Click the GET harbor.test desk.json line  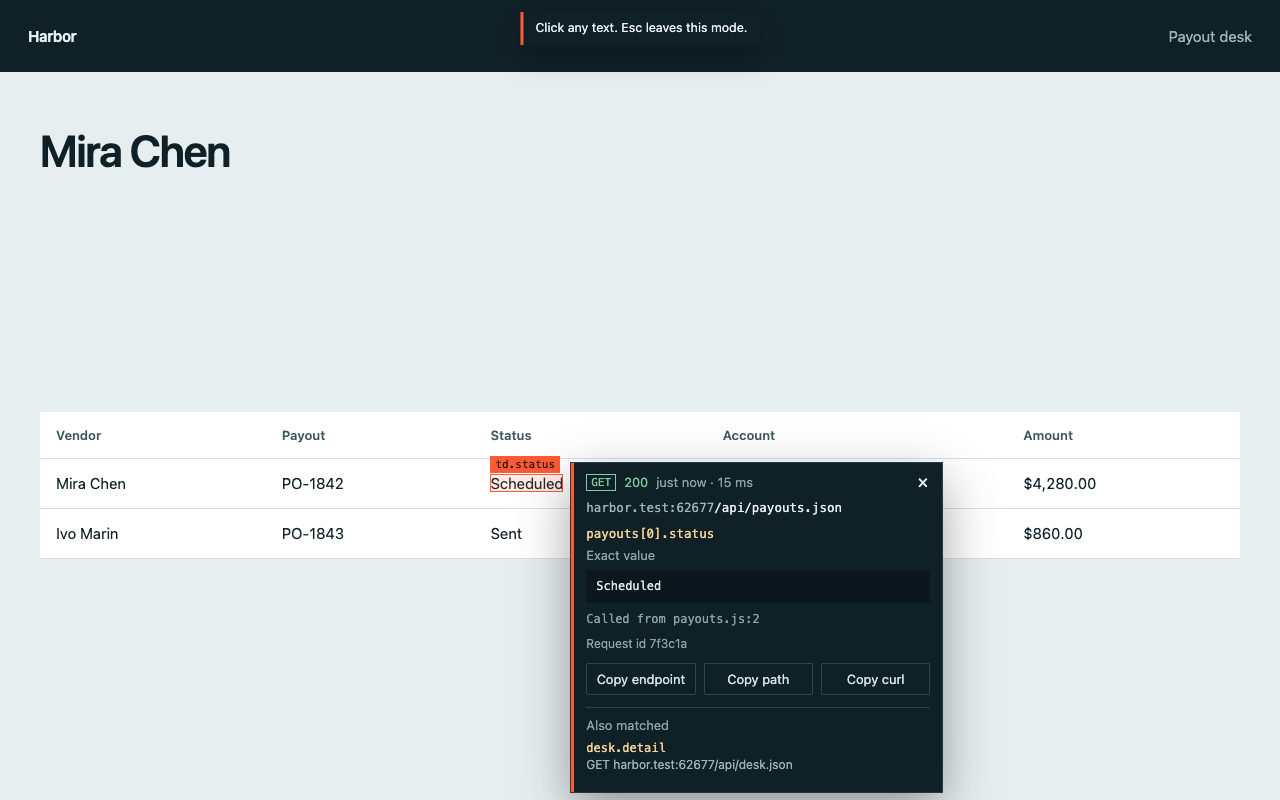689,765
